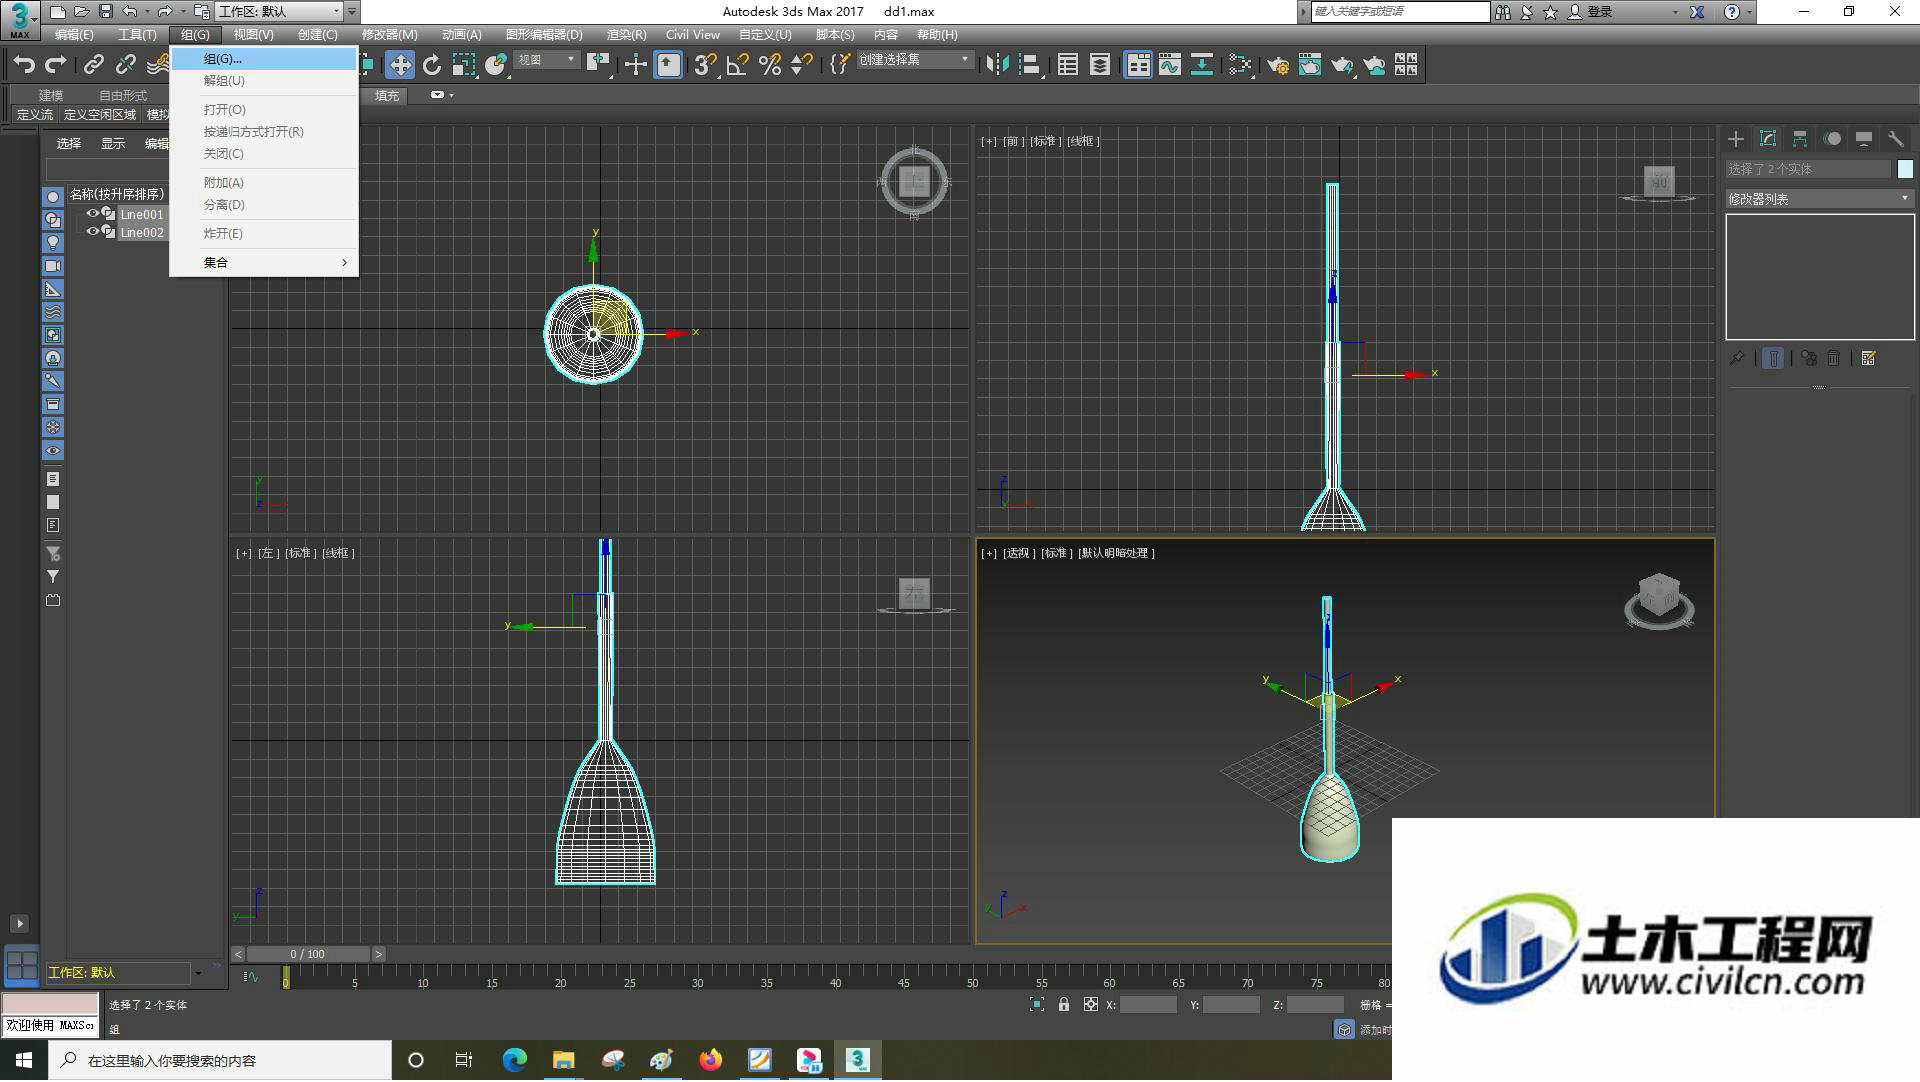
Task: Activate the Select and Scale tool
Action: tap(464, 65)
